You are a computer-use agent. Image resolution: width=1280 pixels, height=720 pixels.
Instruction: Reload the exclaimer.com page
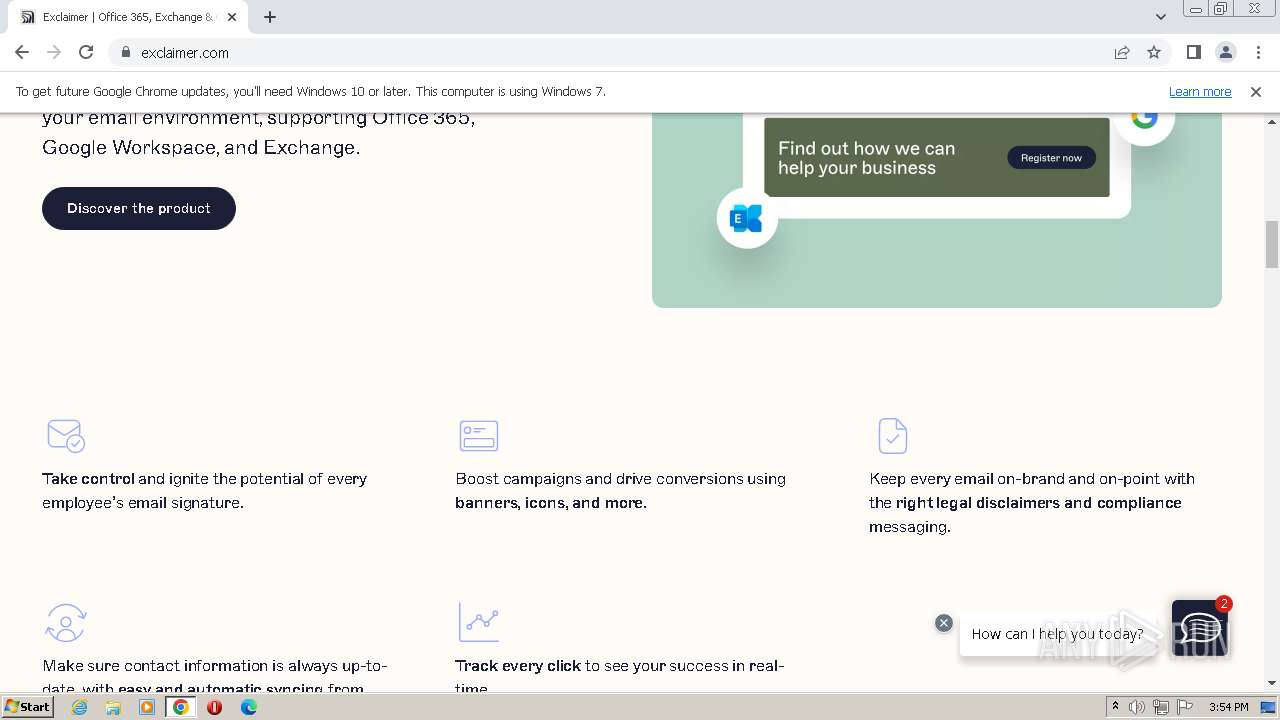click(x=86, y=52)
